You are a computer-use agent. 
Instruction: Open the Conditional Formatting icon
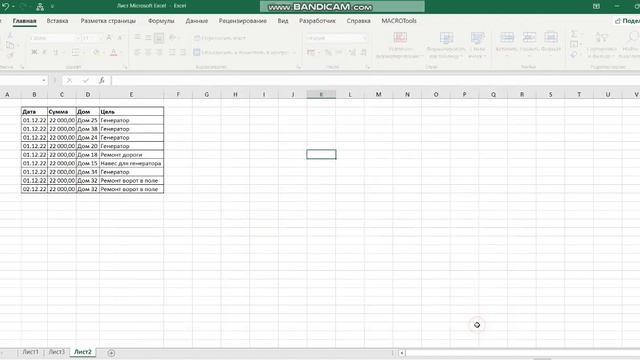tap(400, 38)
